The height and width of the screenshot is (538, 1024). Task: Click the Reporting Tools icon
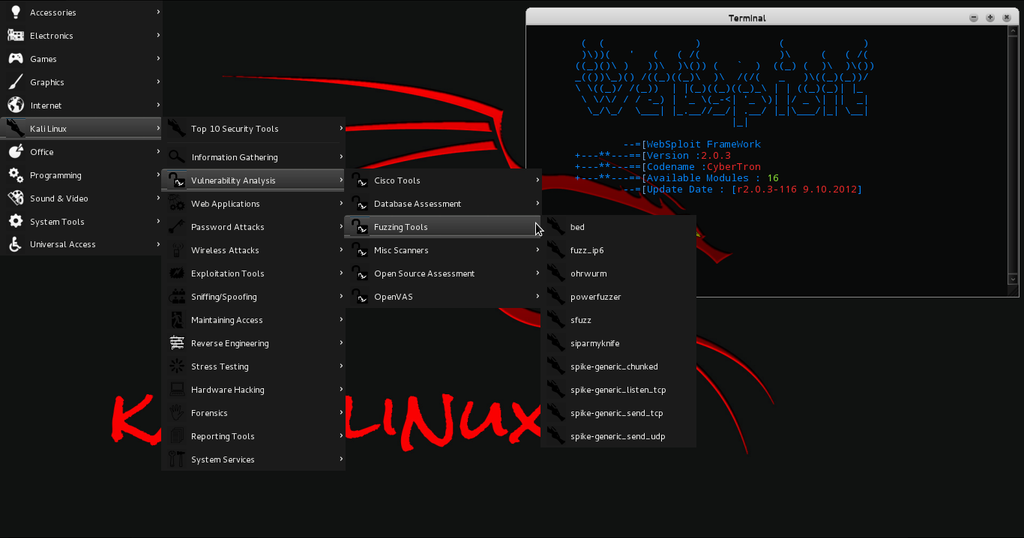[x=176, y=436]
